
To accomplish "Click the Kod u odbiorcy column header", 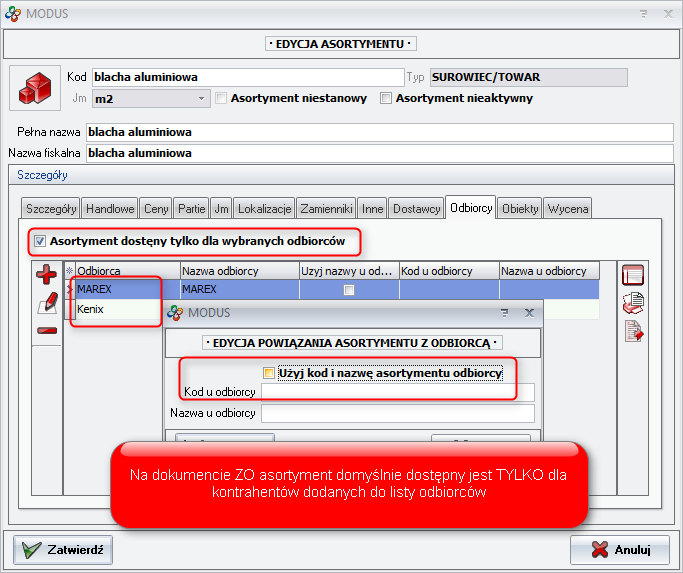I will [x=449, y=271].
